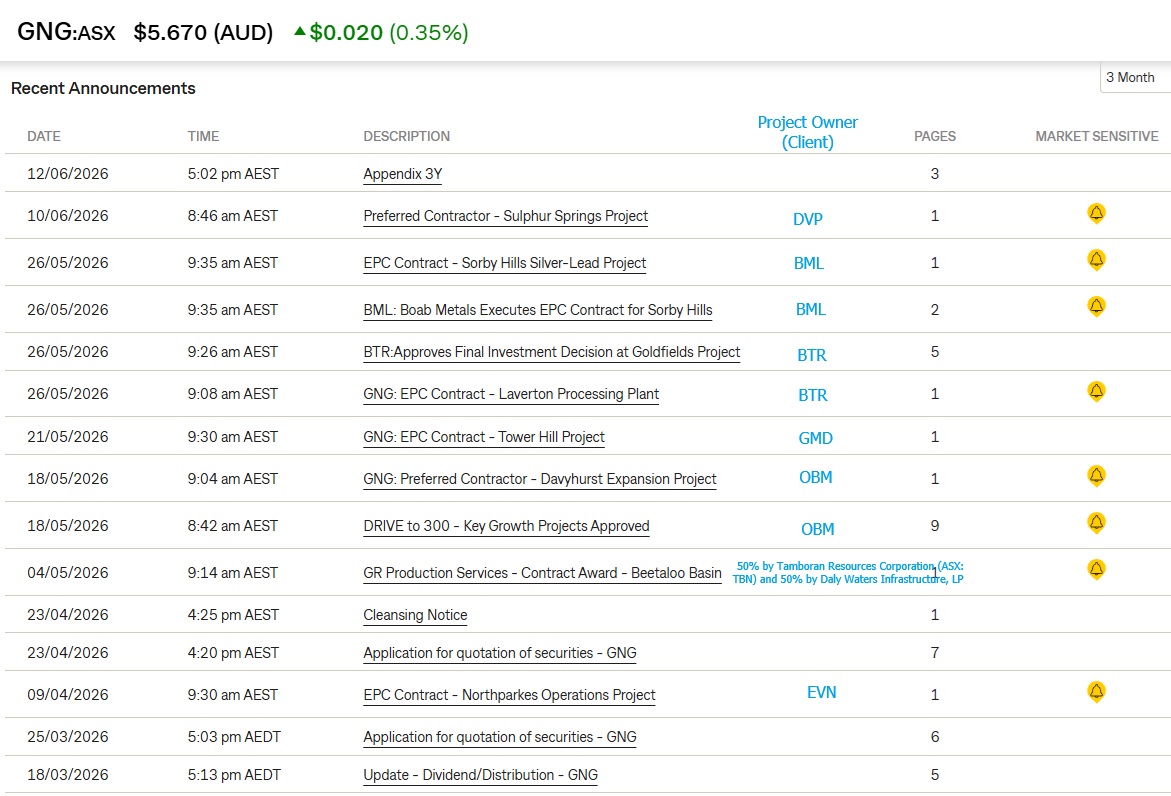
Task: Click the TIME column header
Action: [203, 136]
